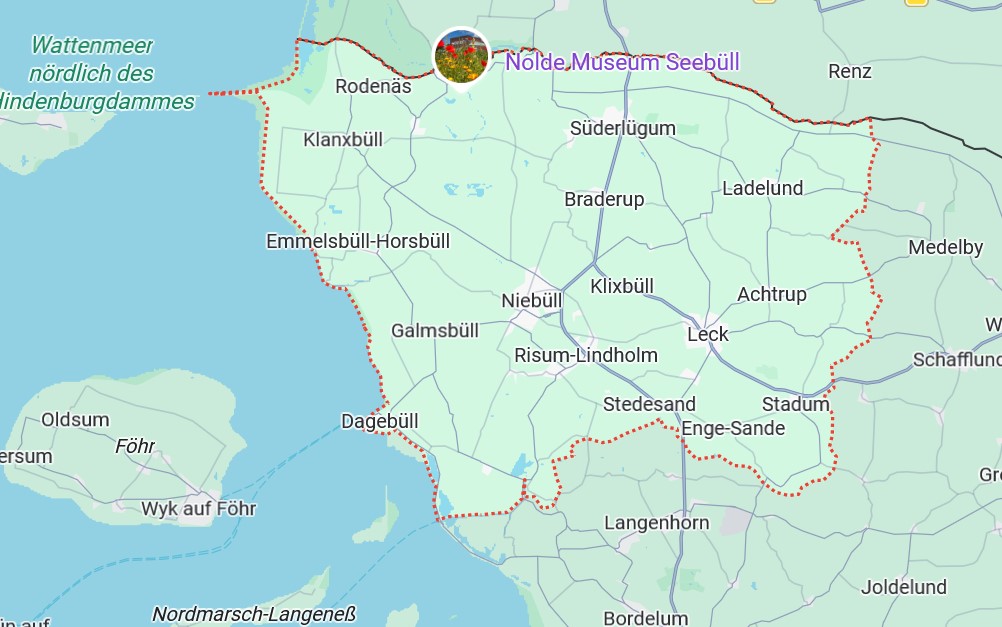Image resolution: width=1002 pixels, height=627 pixels.
Task: Open the Nolde Museum Seebüll photo marker
Action: (x=461, y=56)
